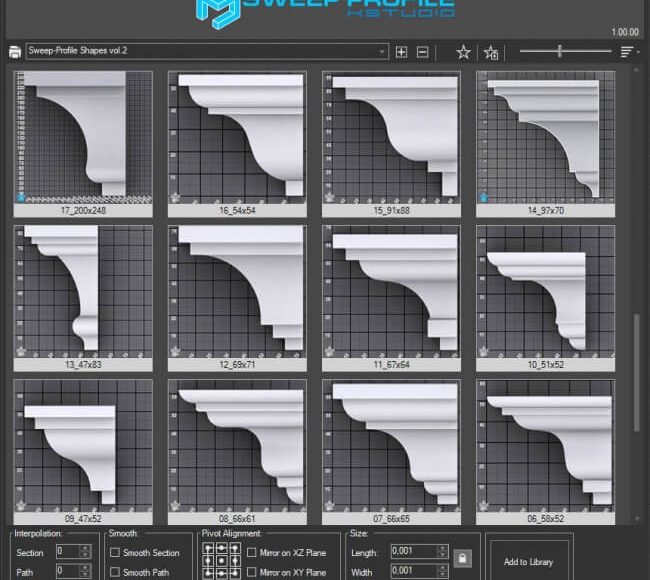Enable the Smooth Path checkbox
The height and width of the screenshot is (580, 650).
(x=115, y=572)
